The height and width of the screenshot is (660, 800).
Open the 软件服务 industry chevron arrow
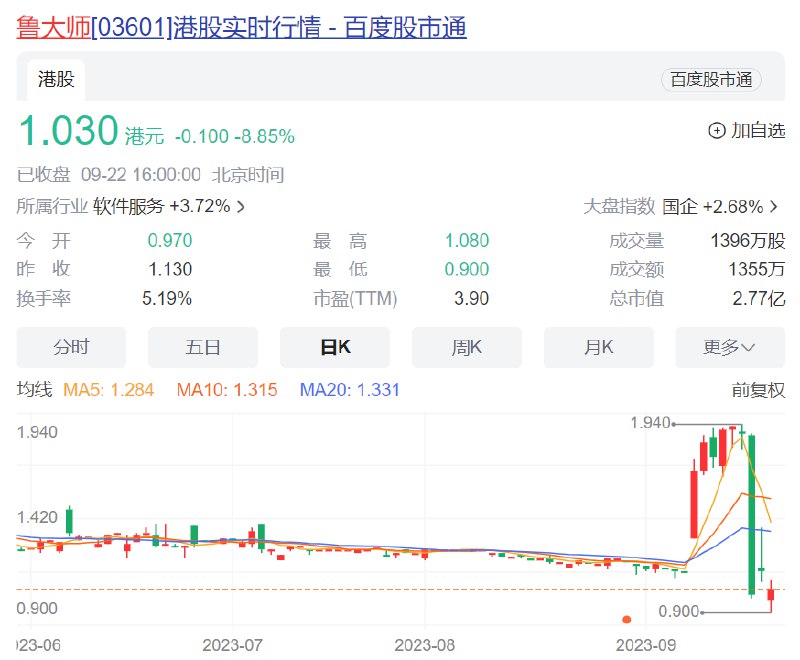pyautogui.click(x=241, y=207)
